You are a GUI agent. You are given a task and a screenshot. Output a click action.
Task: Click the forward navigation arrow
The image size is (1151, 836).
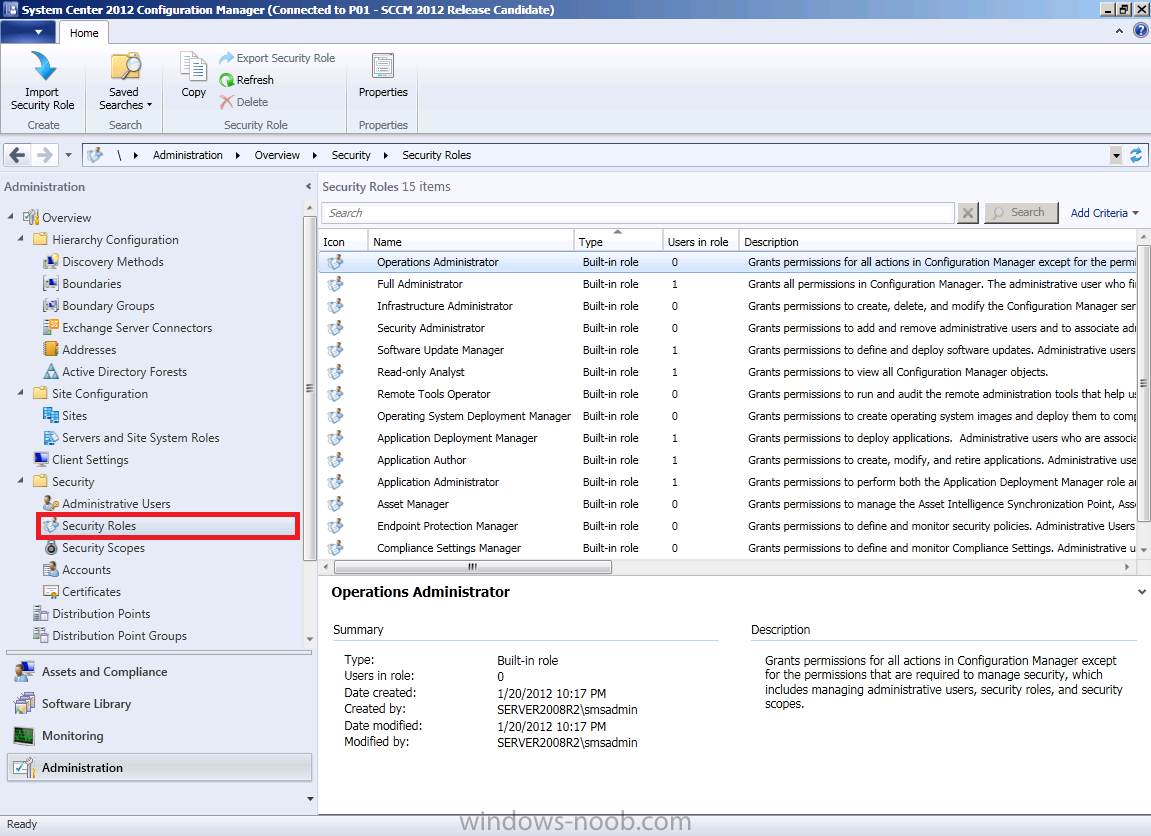pyautogui.click(x=44, y=155)
